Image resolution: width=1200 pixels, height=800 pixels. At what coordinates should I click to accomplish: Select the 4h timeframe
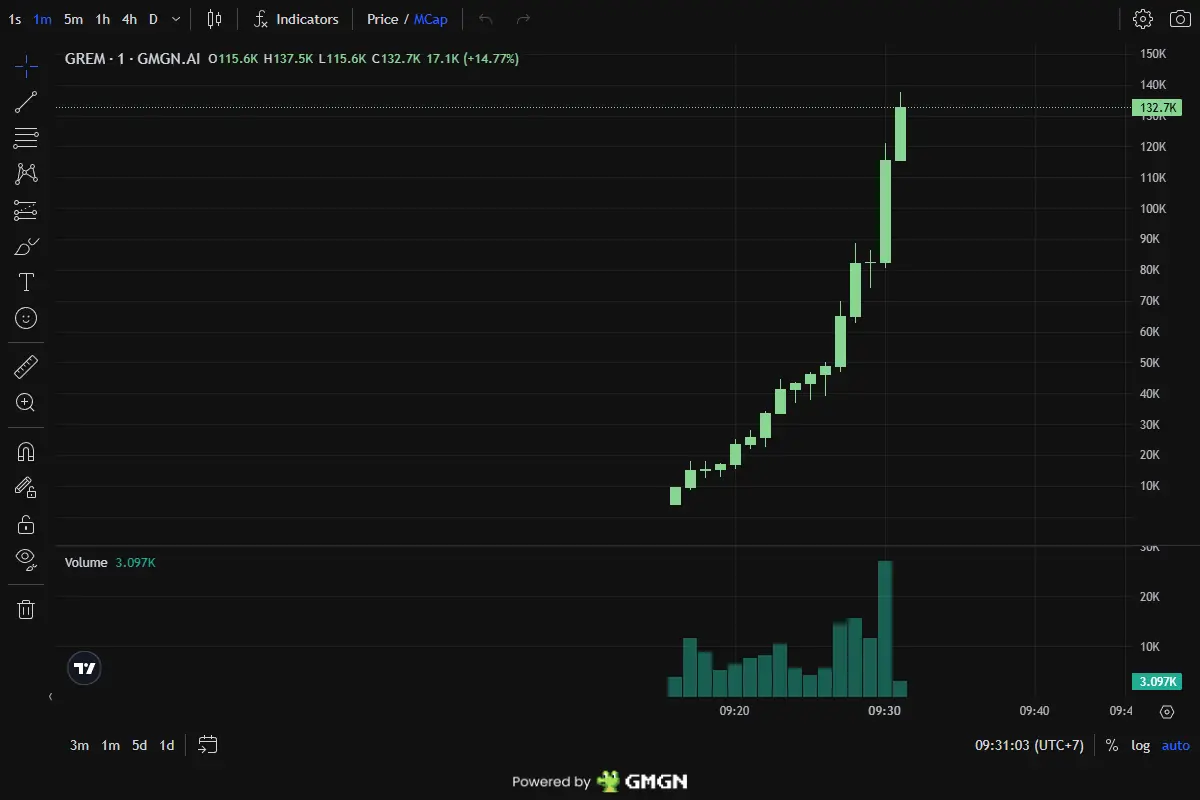point(129,19)
